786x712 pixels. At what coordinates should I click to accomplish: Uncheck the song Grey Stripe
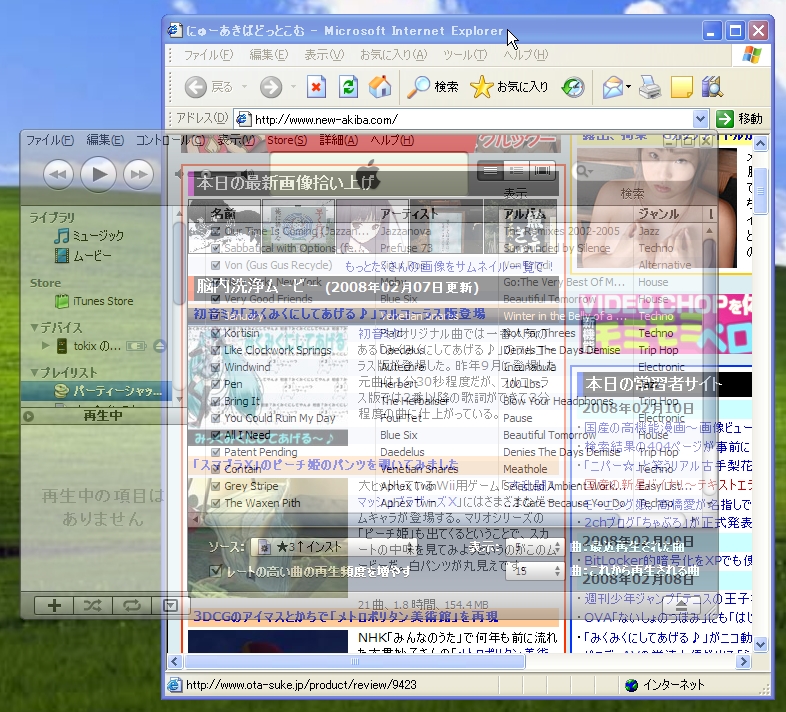216,486
